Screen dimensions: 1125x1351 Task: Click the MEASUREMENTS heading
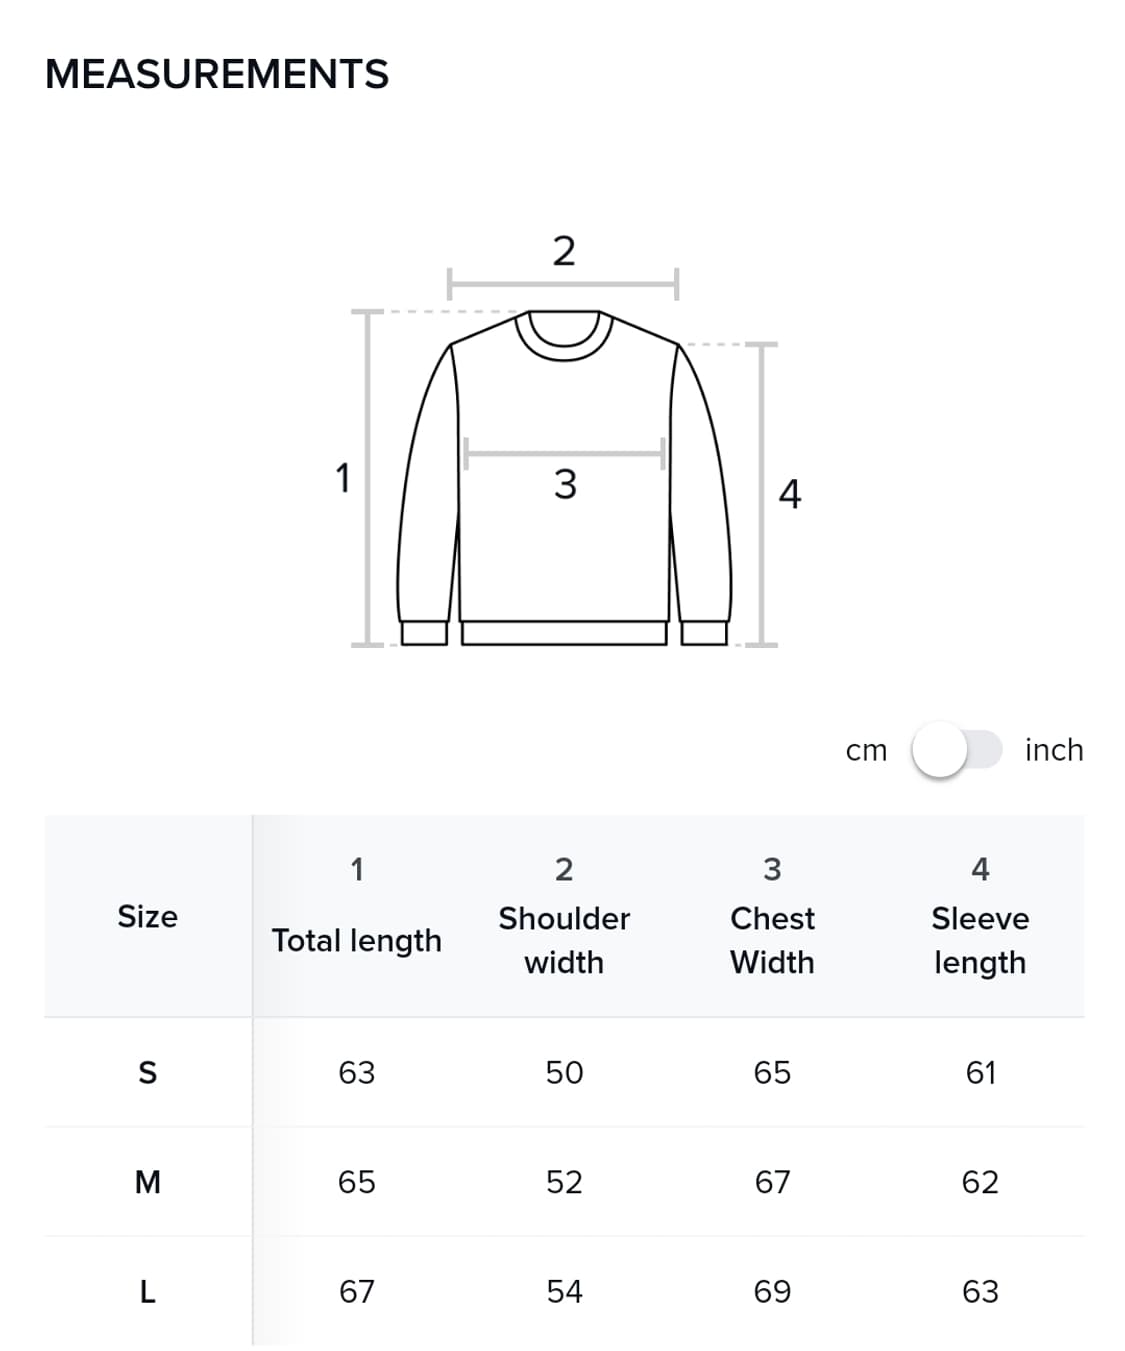coord(217,74)
